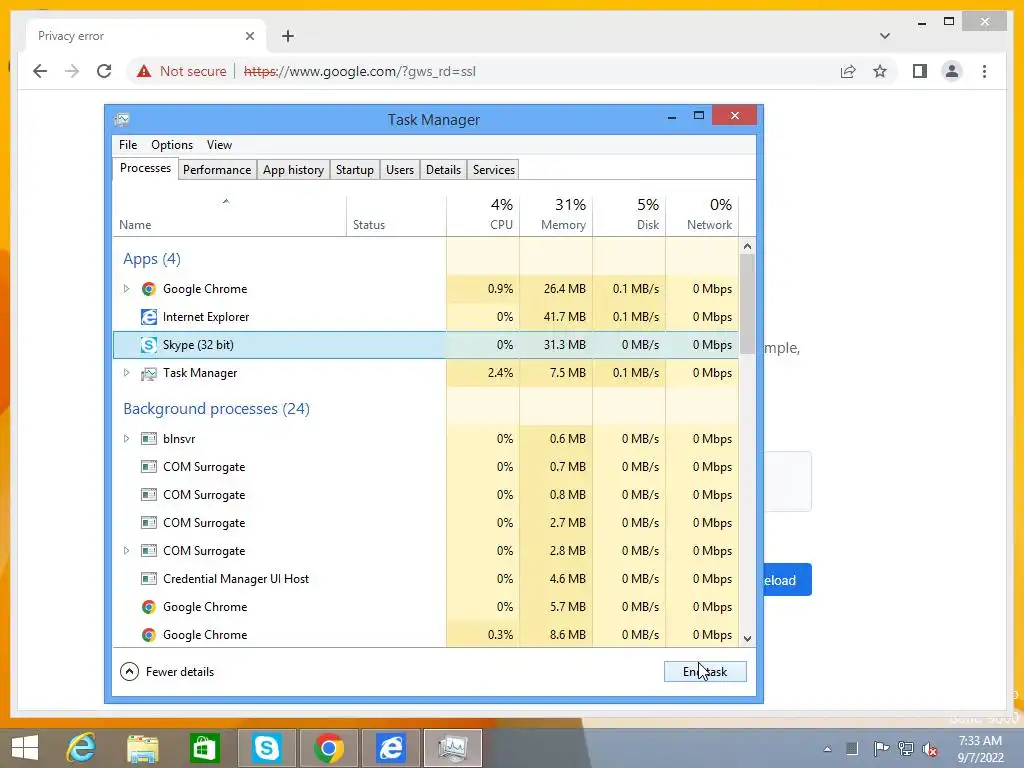Sort processes by the CPU column
Image resolution: width=1024 pixels, height=768 pixels.
click(x=483, y=215)
